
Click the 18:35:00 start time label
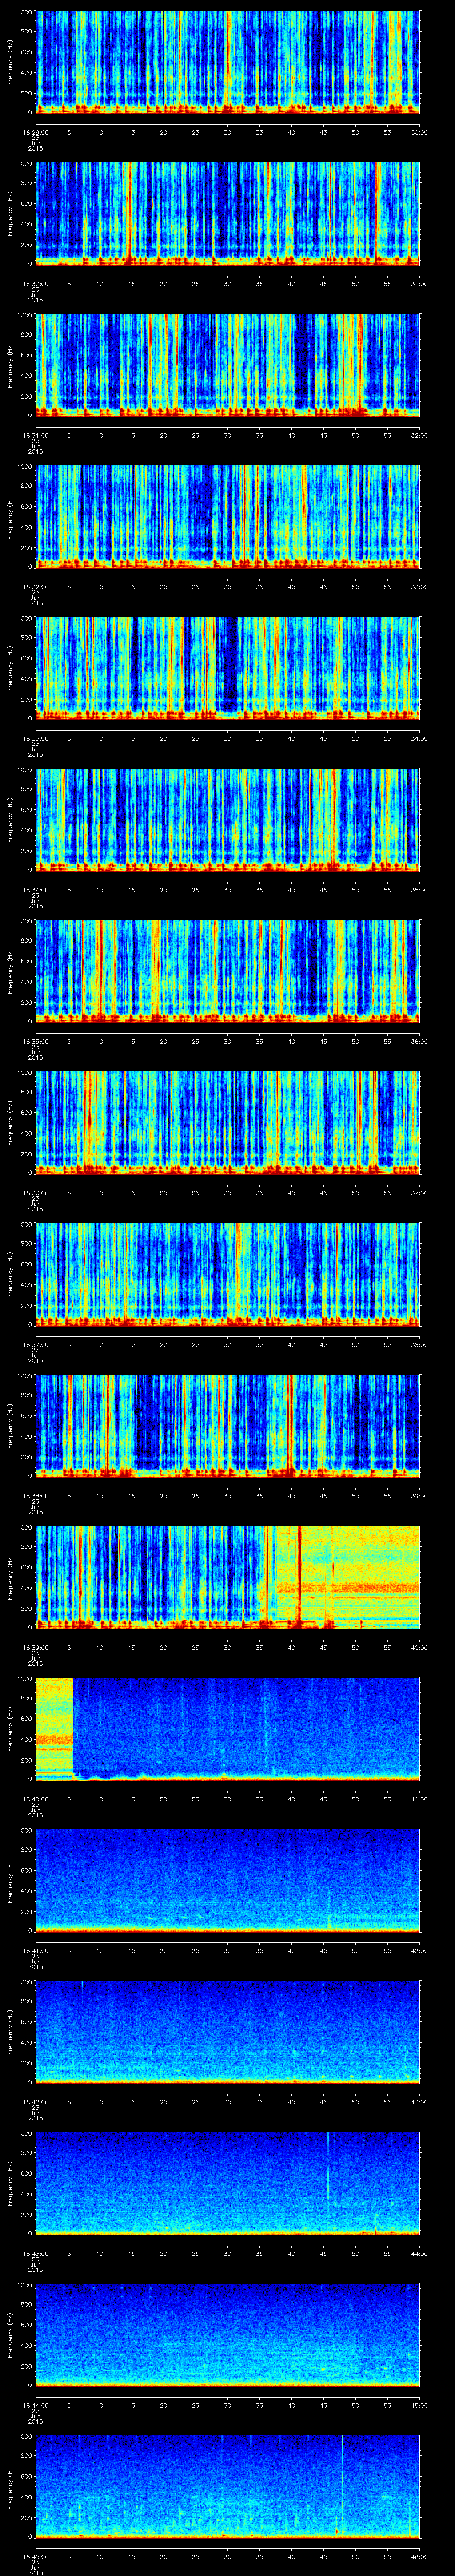(x=35, y=1041)
